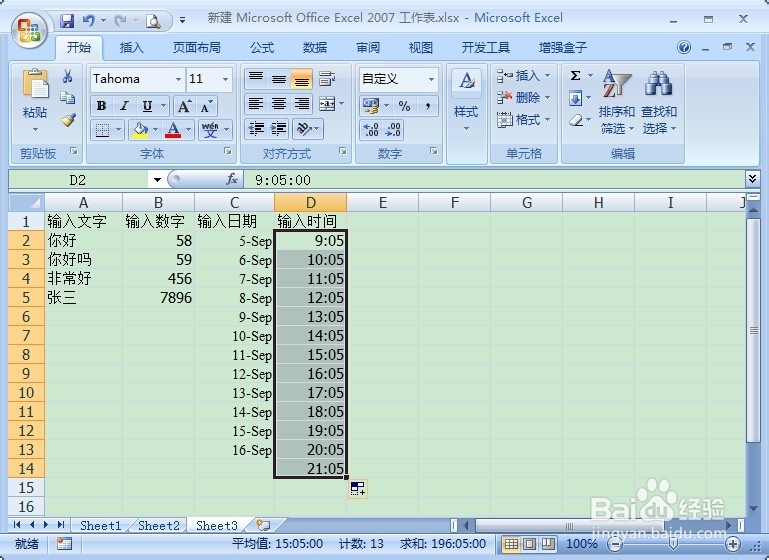
Task: Switch to Normal view in status bar
Action: pos(511,544)
